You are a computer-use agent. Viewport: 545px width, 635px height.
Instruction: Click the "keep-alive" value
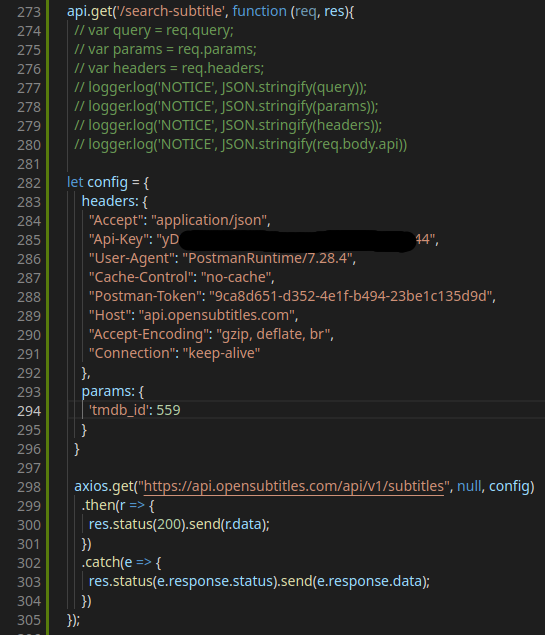pos(221,354)
